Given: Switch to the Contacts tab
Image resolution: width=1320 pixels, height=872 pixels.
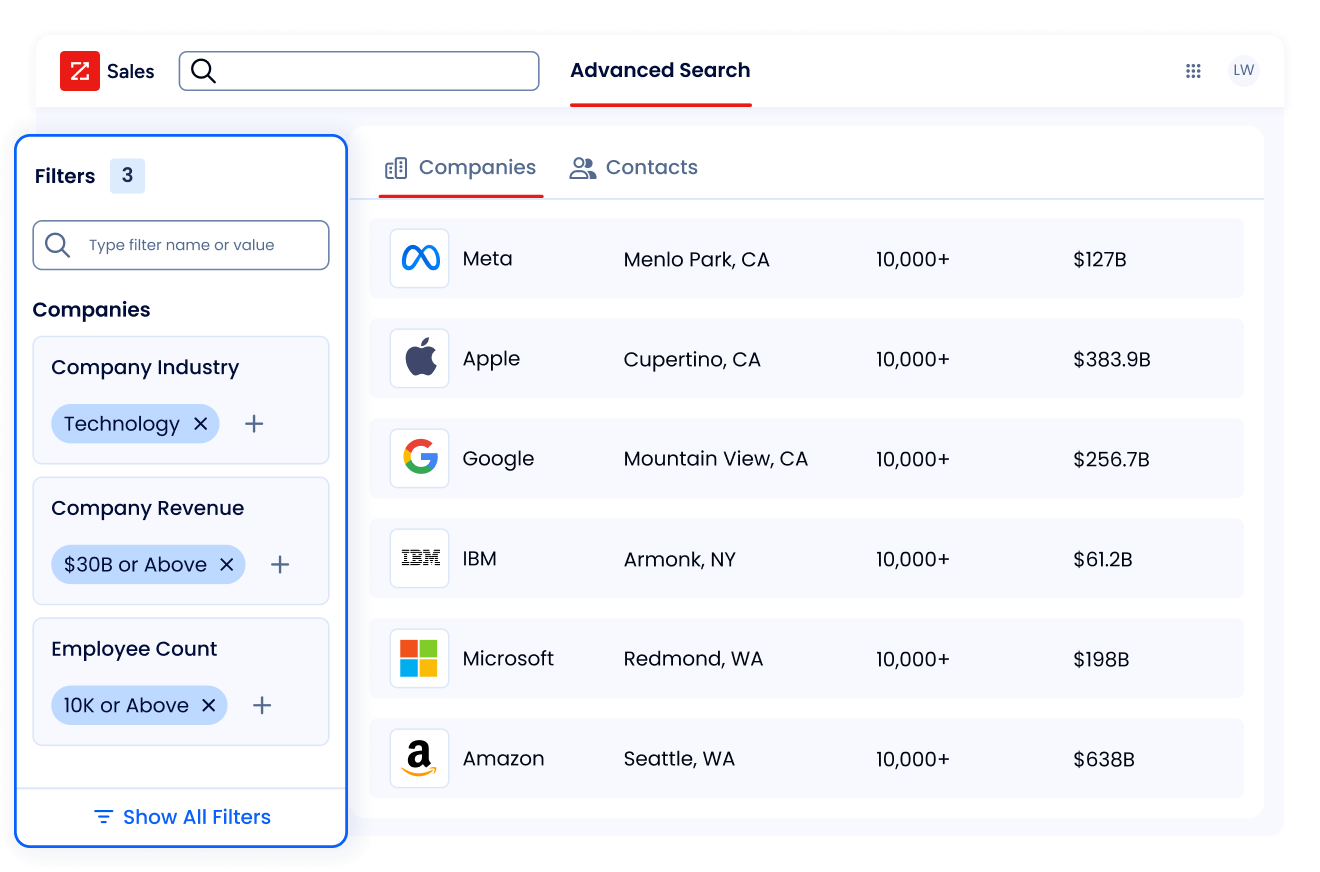Looking at the screenshot, I should pos(634,168).
